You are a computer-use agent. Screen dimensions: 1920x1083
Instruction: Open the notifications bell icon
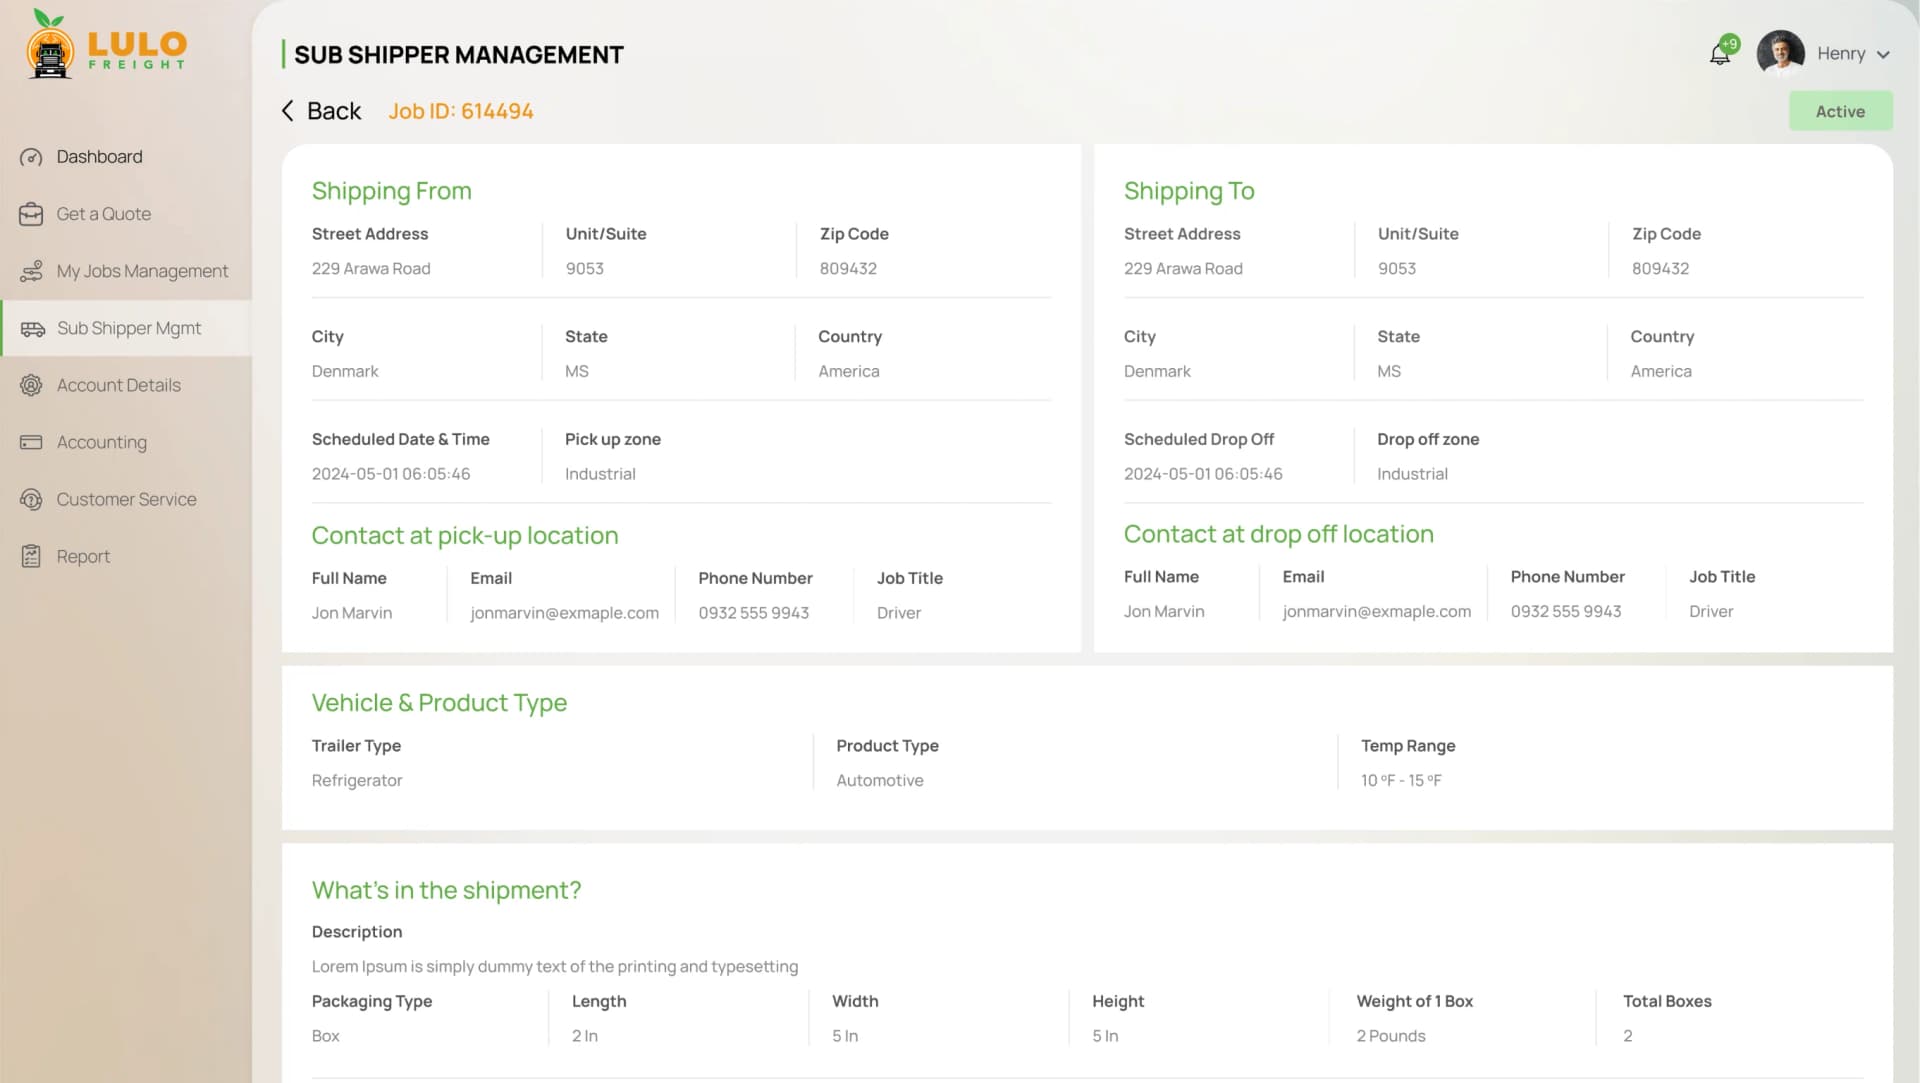[x=1720, y=54]
